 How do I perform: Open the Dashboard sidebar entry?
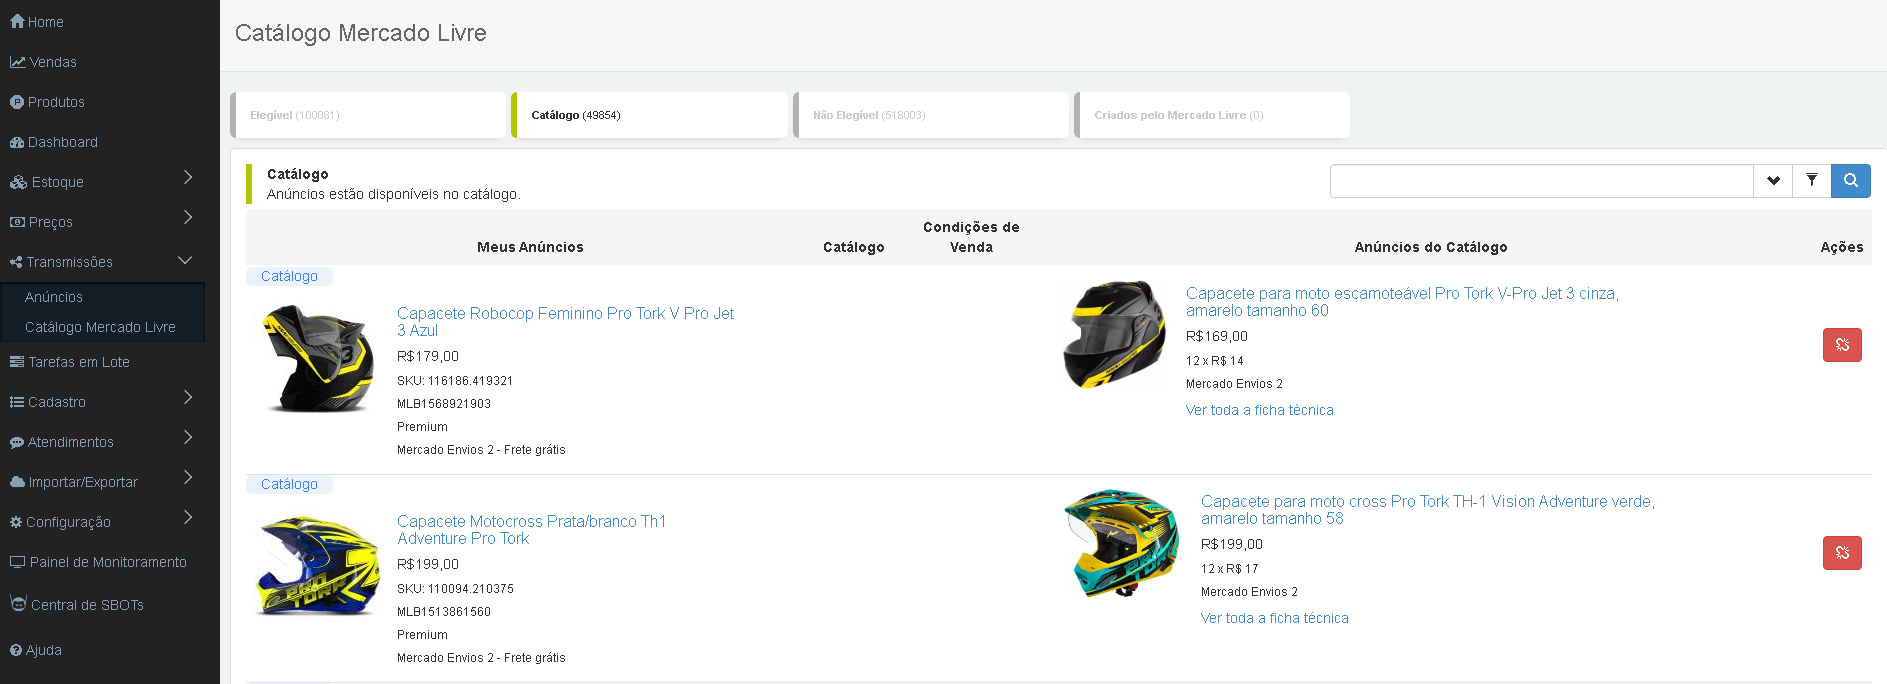point(54,142)
